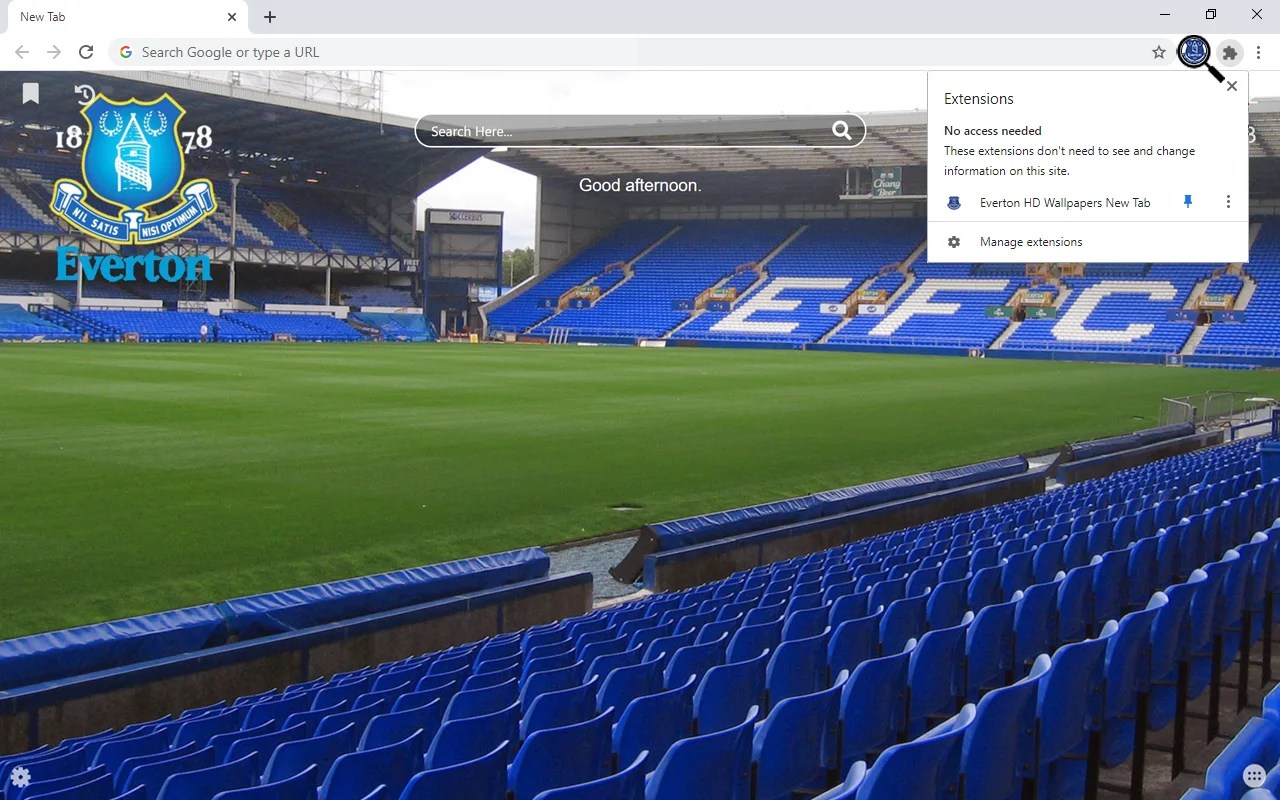Open options menu beside Everton HD Wallpapers
Screen dimensions: 1280x800
tap(1228, 202)
